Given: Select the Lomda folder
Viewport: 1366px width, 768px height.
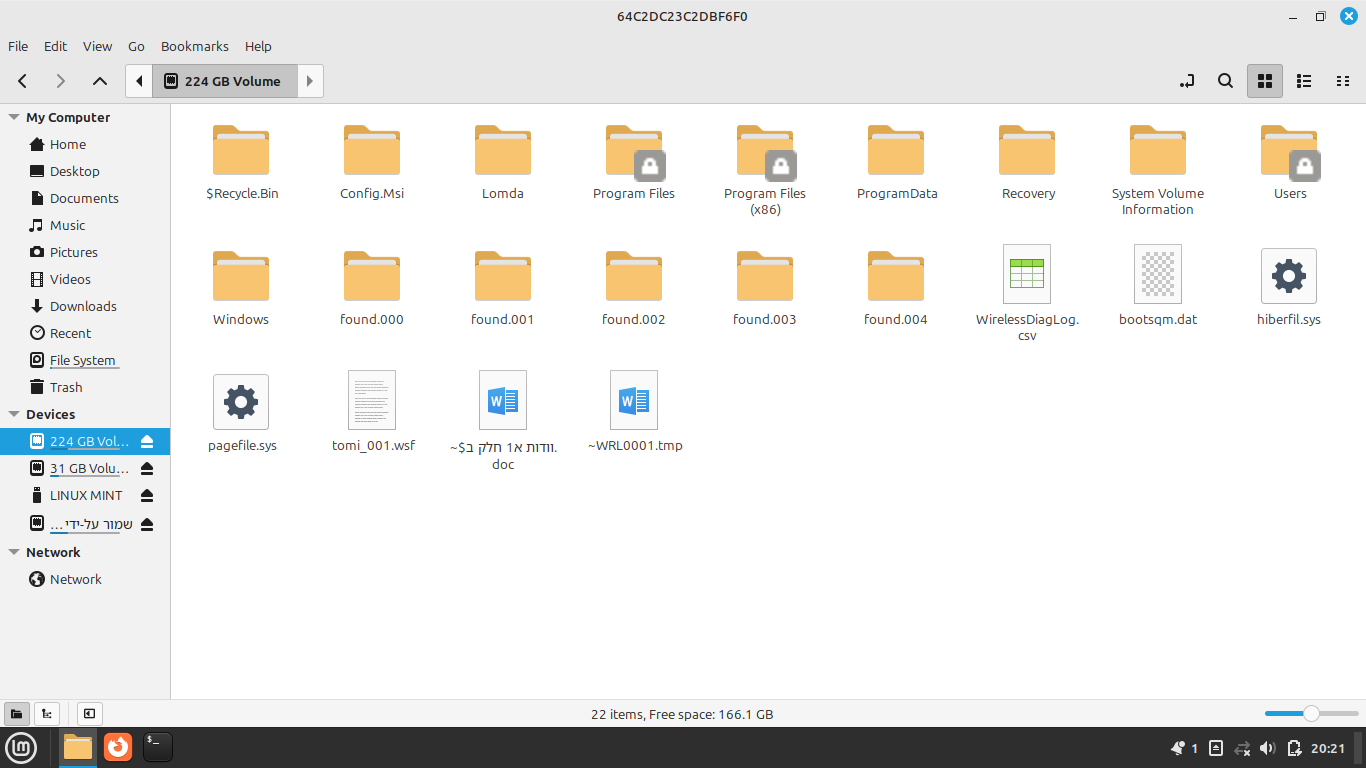Looking at the screenshot, I should click(x=503, y=162).
